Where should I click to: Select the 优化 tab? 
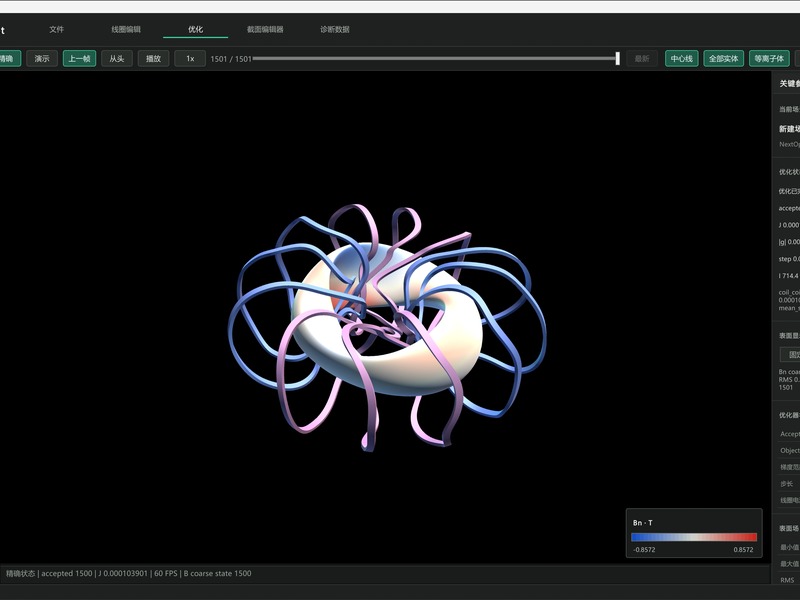[195, 30]
